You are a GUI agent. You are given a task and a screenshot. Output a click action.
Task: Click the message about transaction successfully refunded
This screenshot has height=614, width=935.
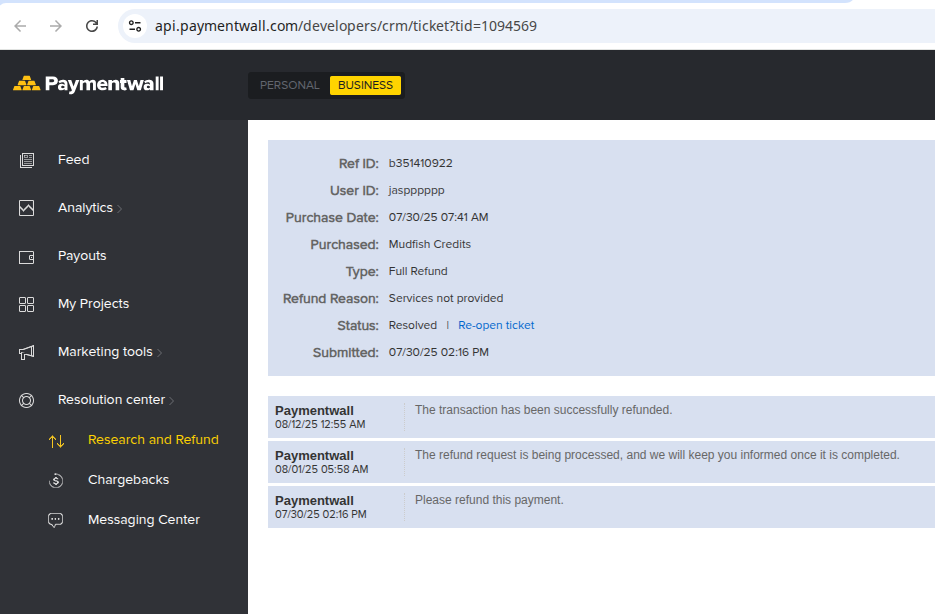(x=543, y=410)
